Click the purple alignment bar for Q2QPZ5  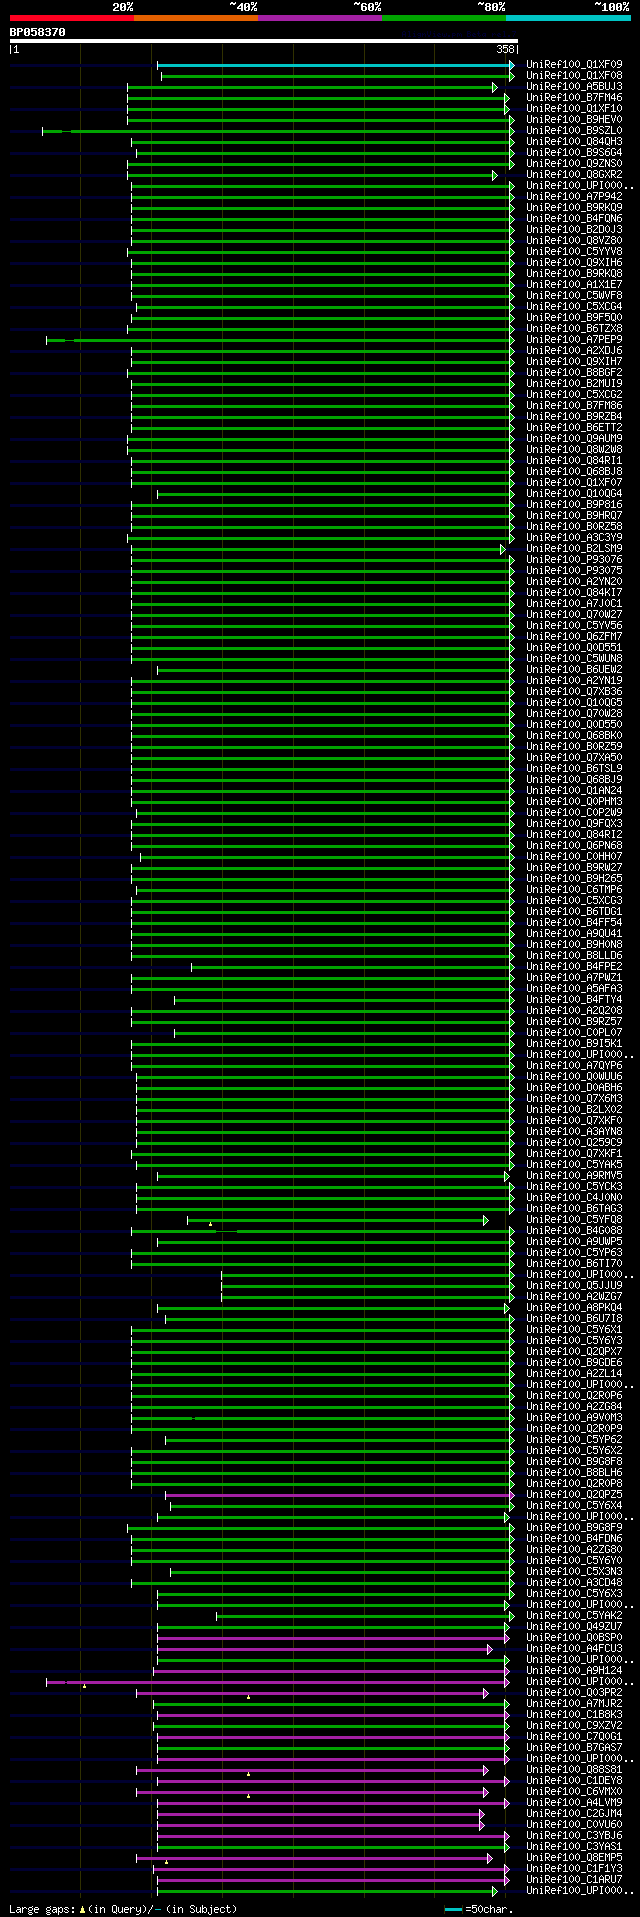(340, 1495)
